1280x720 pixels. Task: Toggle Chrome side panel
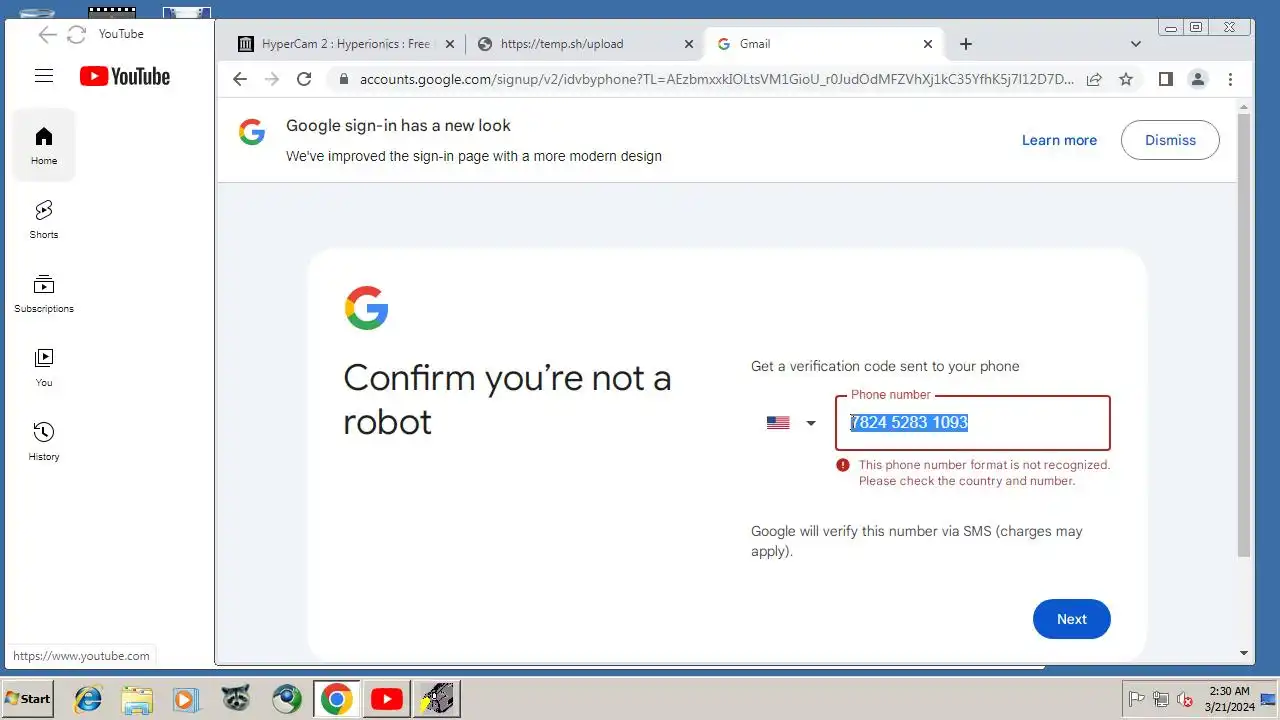coord(1165,79)
